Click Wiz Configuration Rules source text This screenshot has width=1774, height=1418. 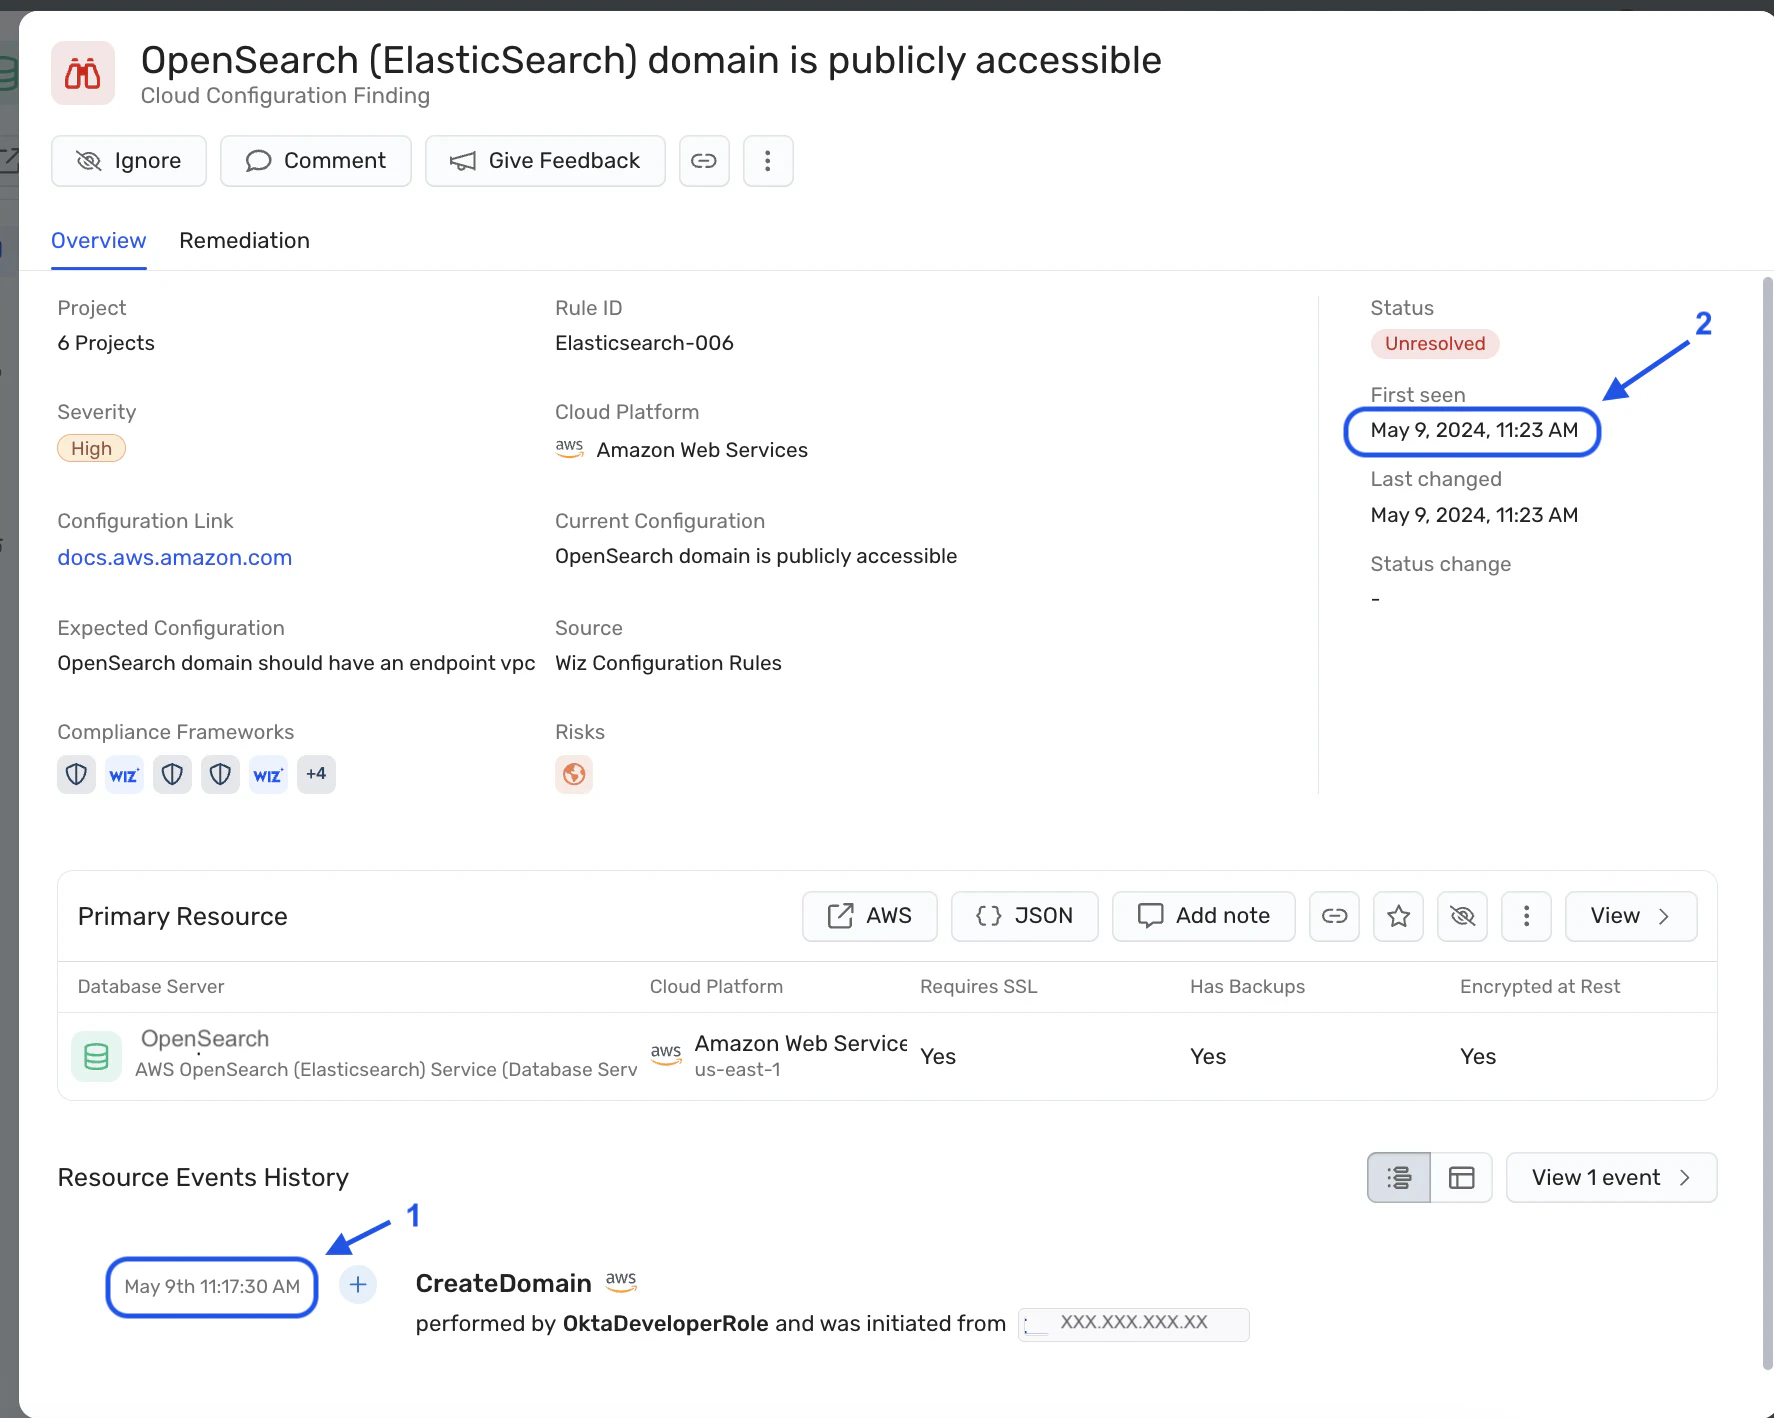click(668, 663)
